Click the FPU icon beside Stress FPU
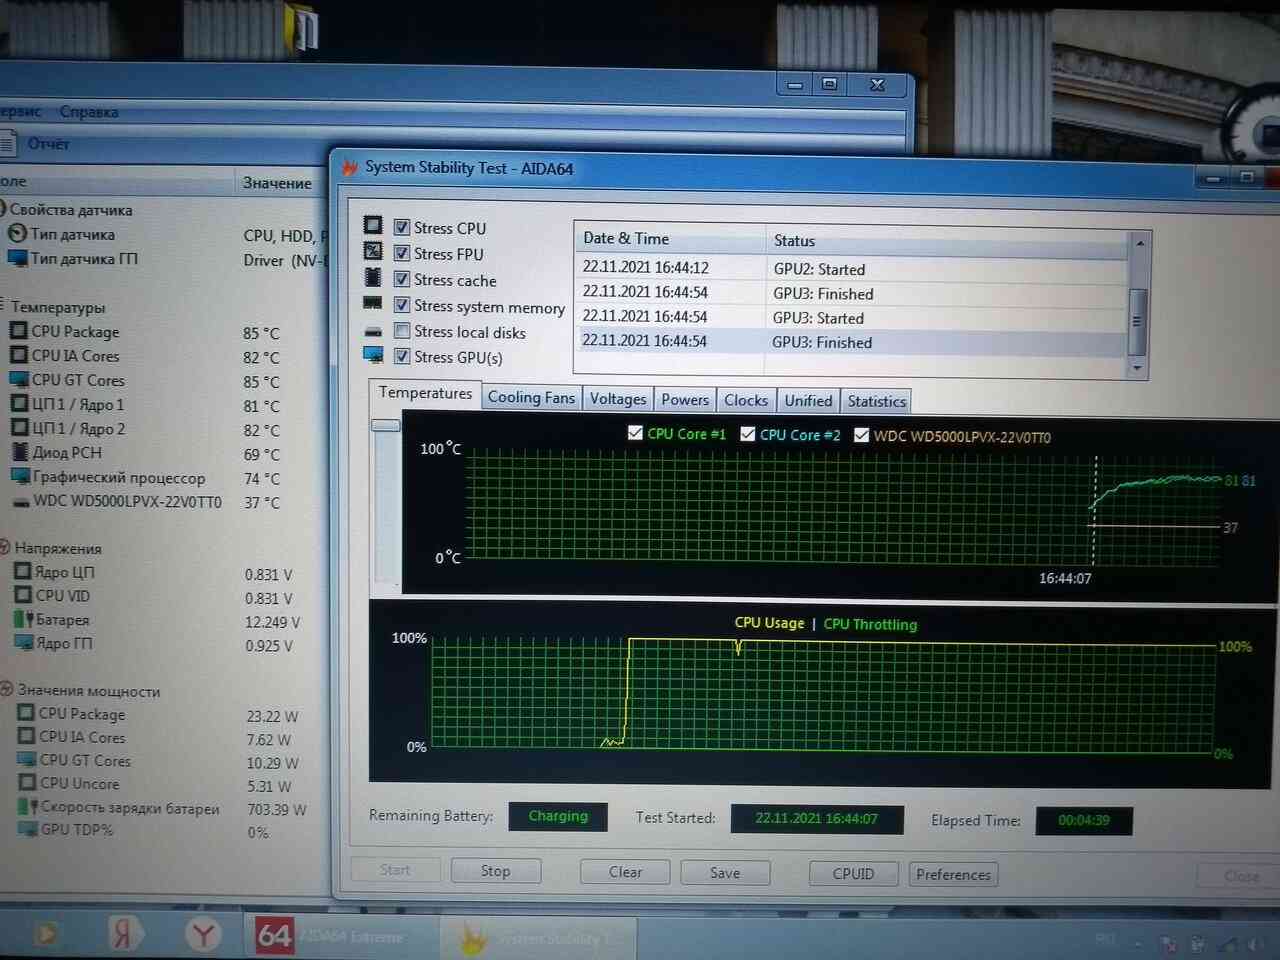Screen dimensions: 1280x960 point(373,251)
